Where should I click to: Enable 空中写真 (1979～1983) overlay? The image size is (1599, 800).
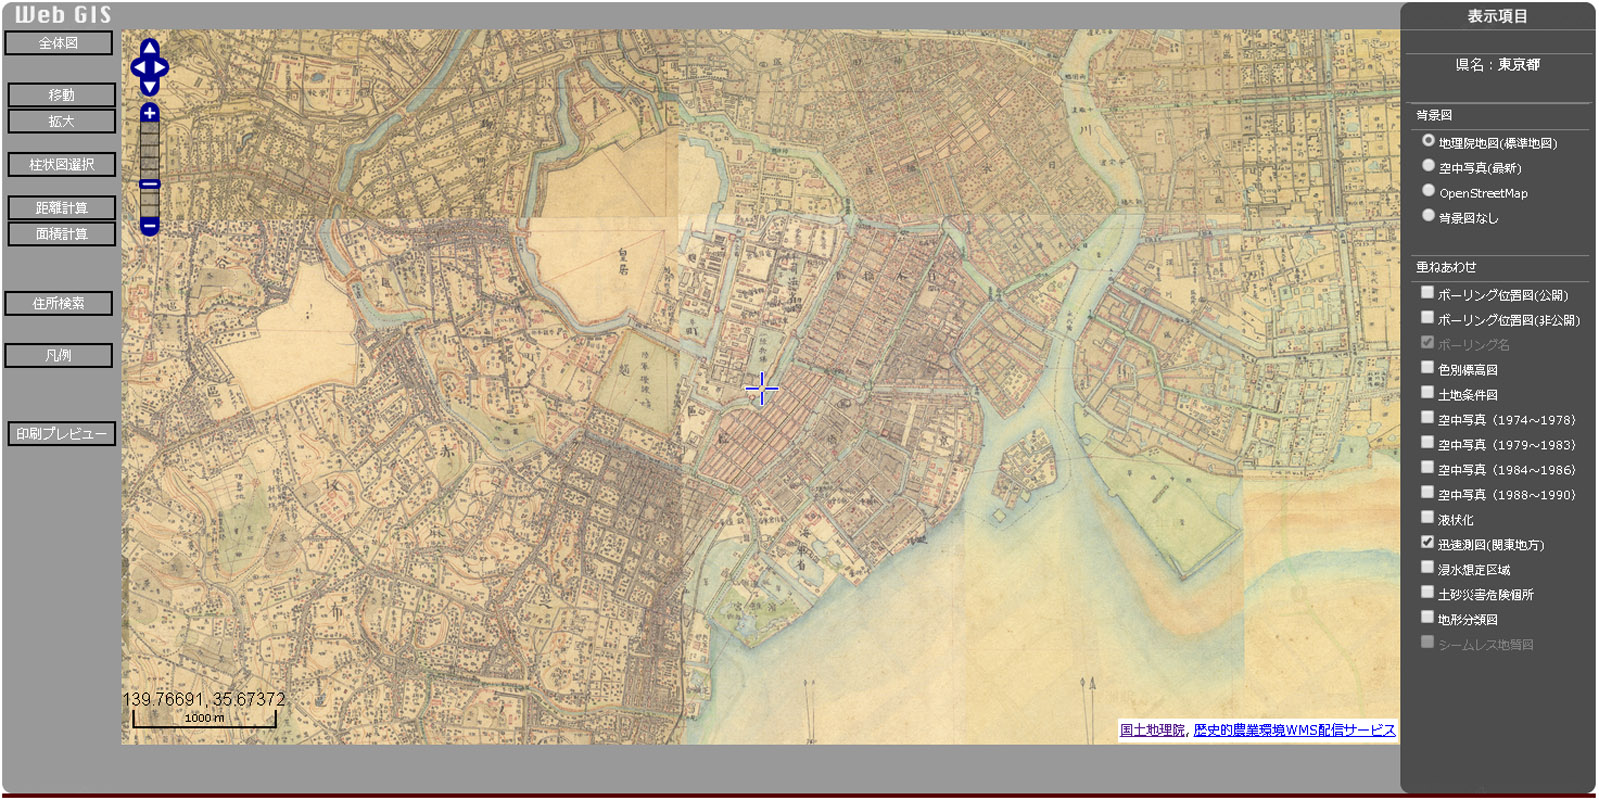[x=1428, y=443]
